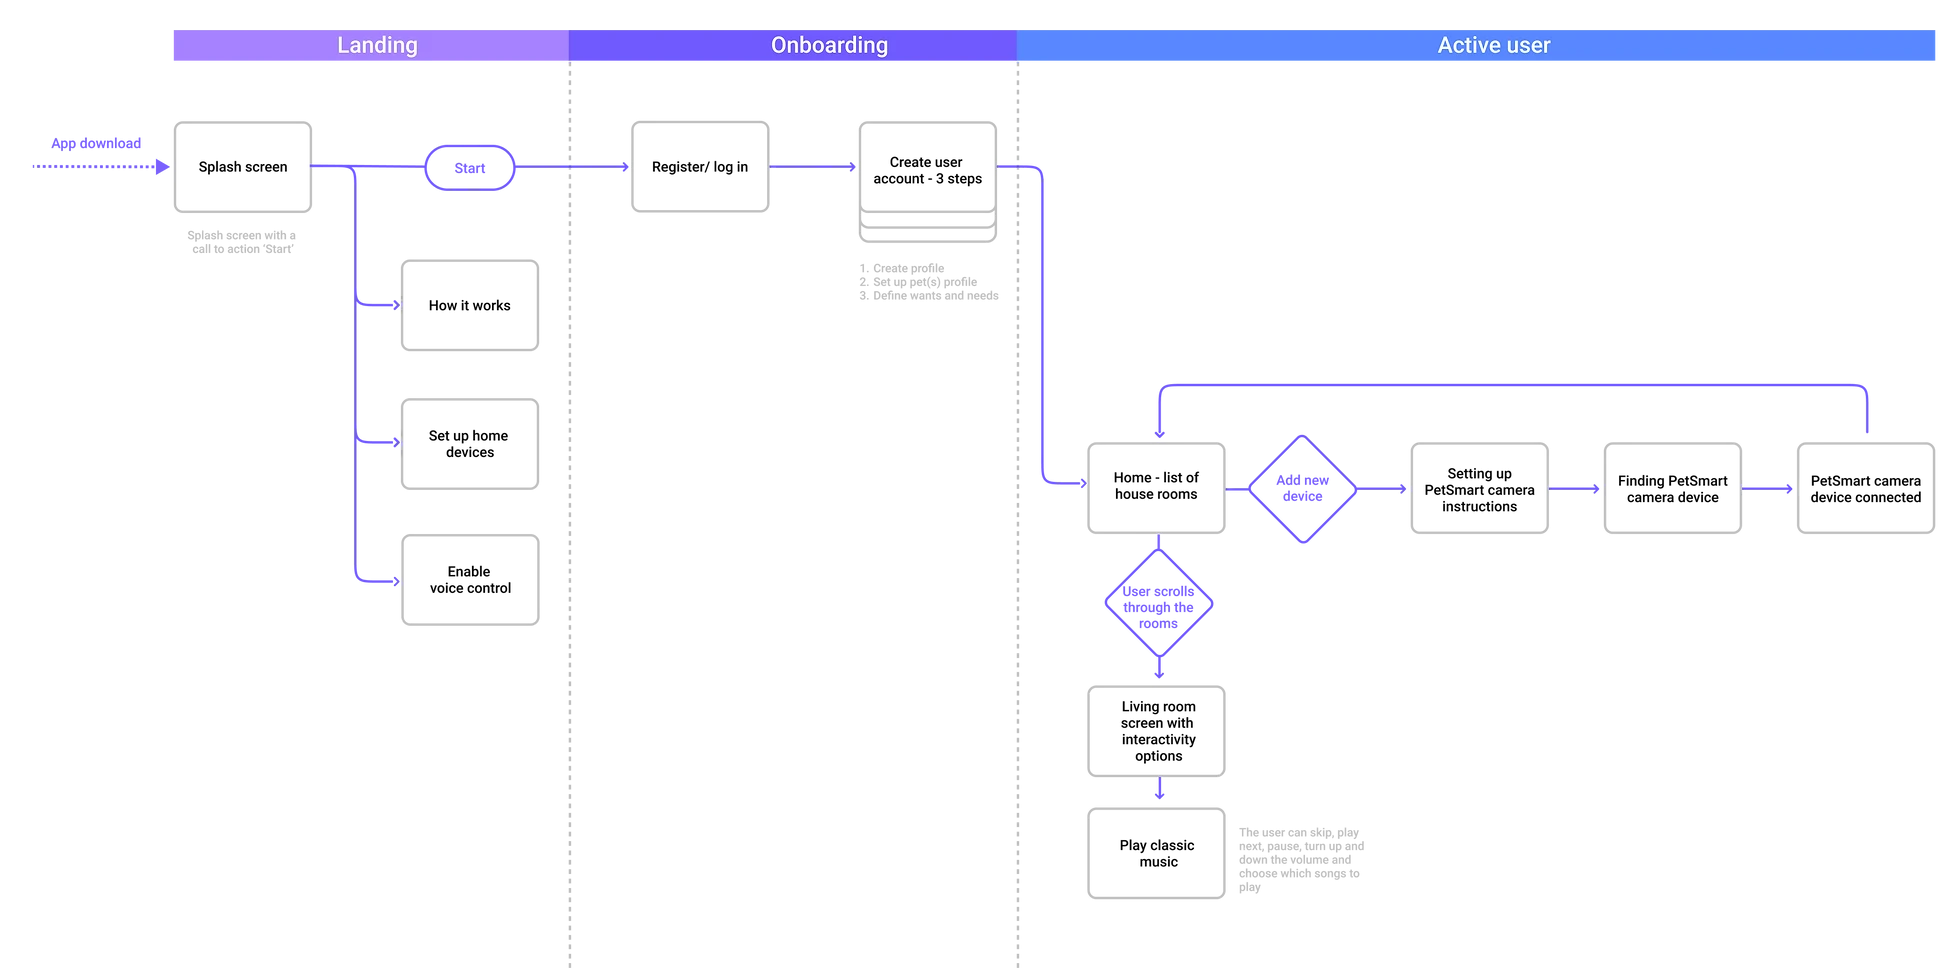Click the Splash screen node
1956x968 pixels.
(243, 167)
